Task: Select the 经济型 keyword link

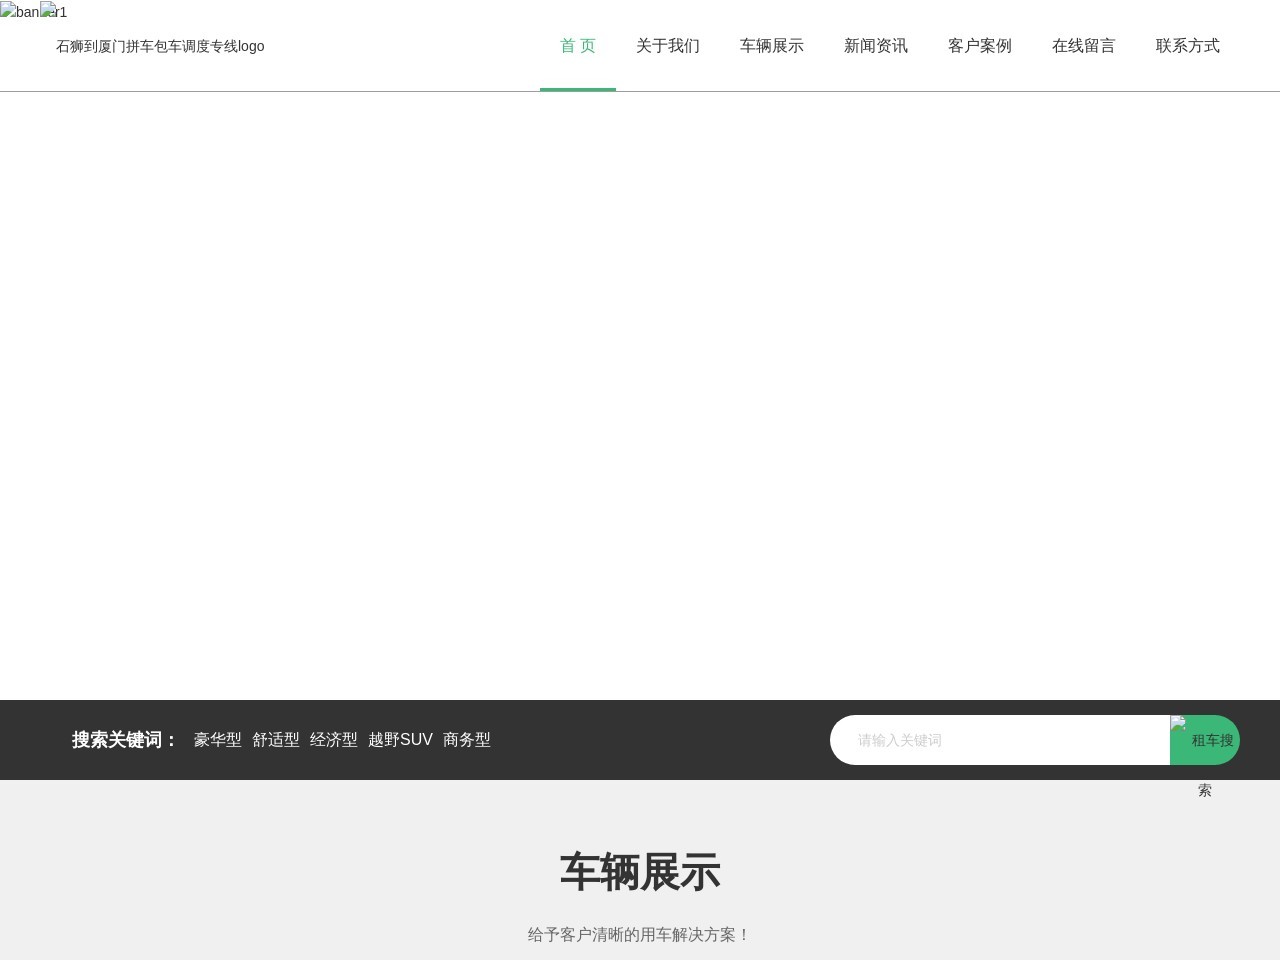Action: [x=334, y=740]
